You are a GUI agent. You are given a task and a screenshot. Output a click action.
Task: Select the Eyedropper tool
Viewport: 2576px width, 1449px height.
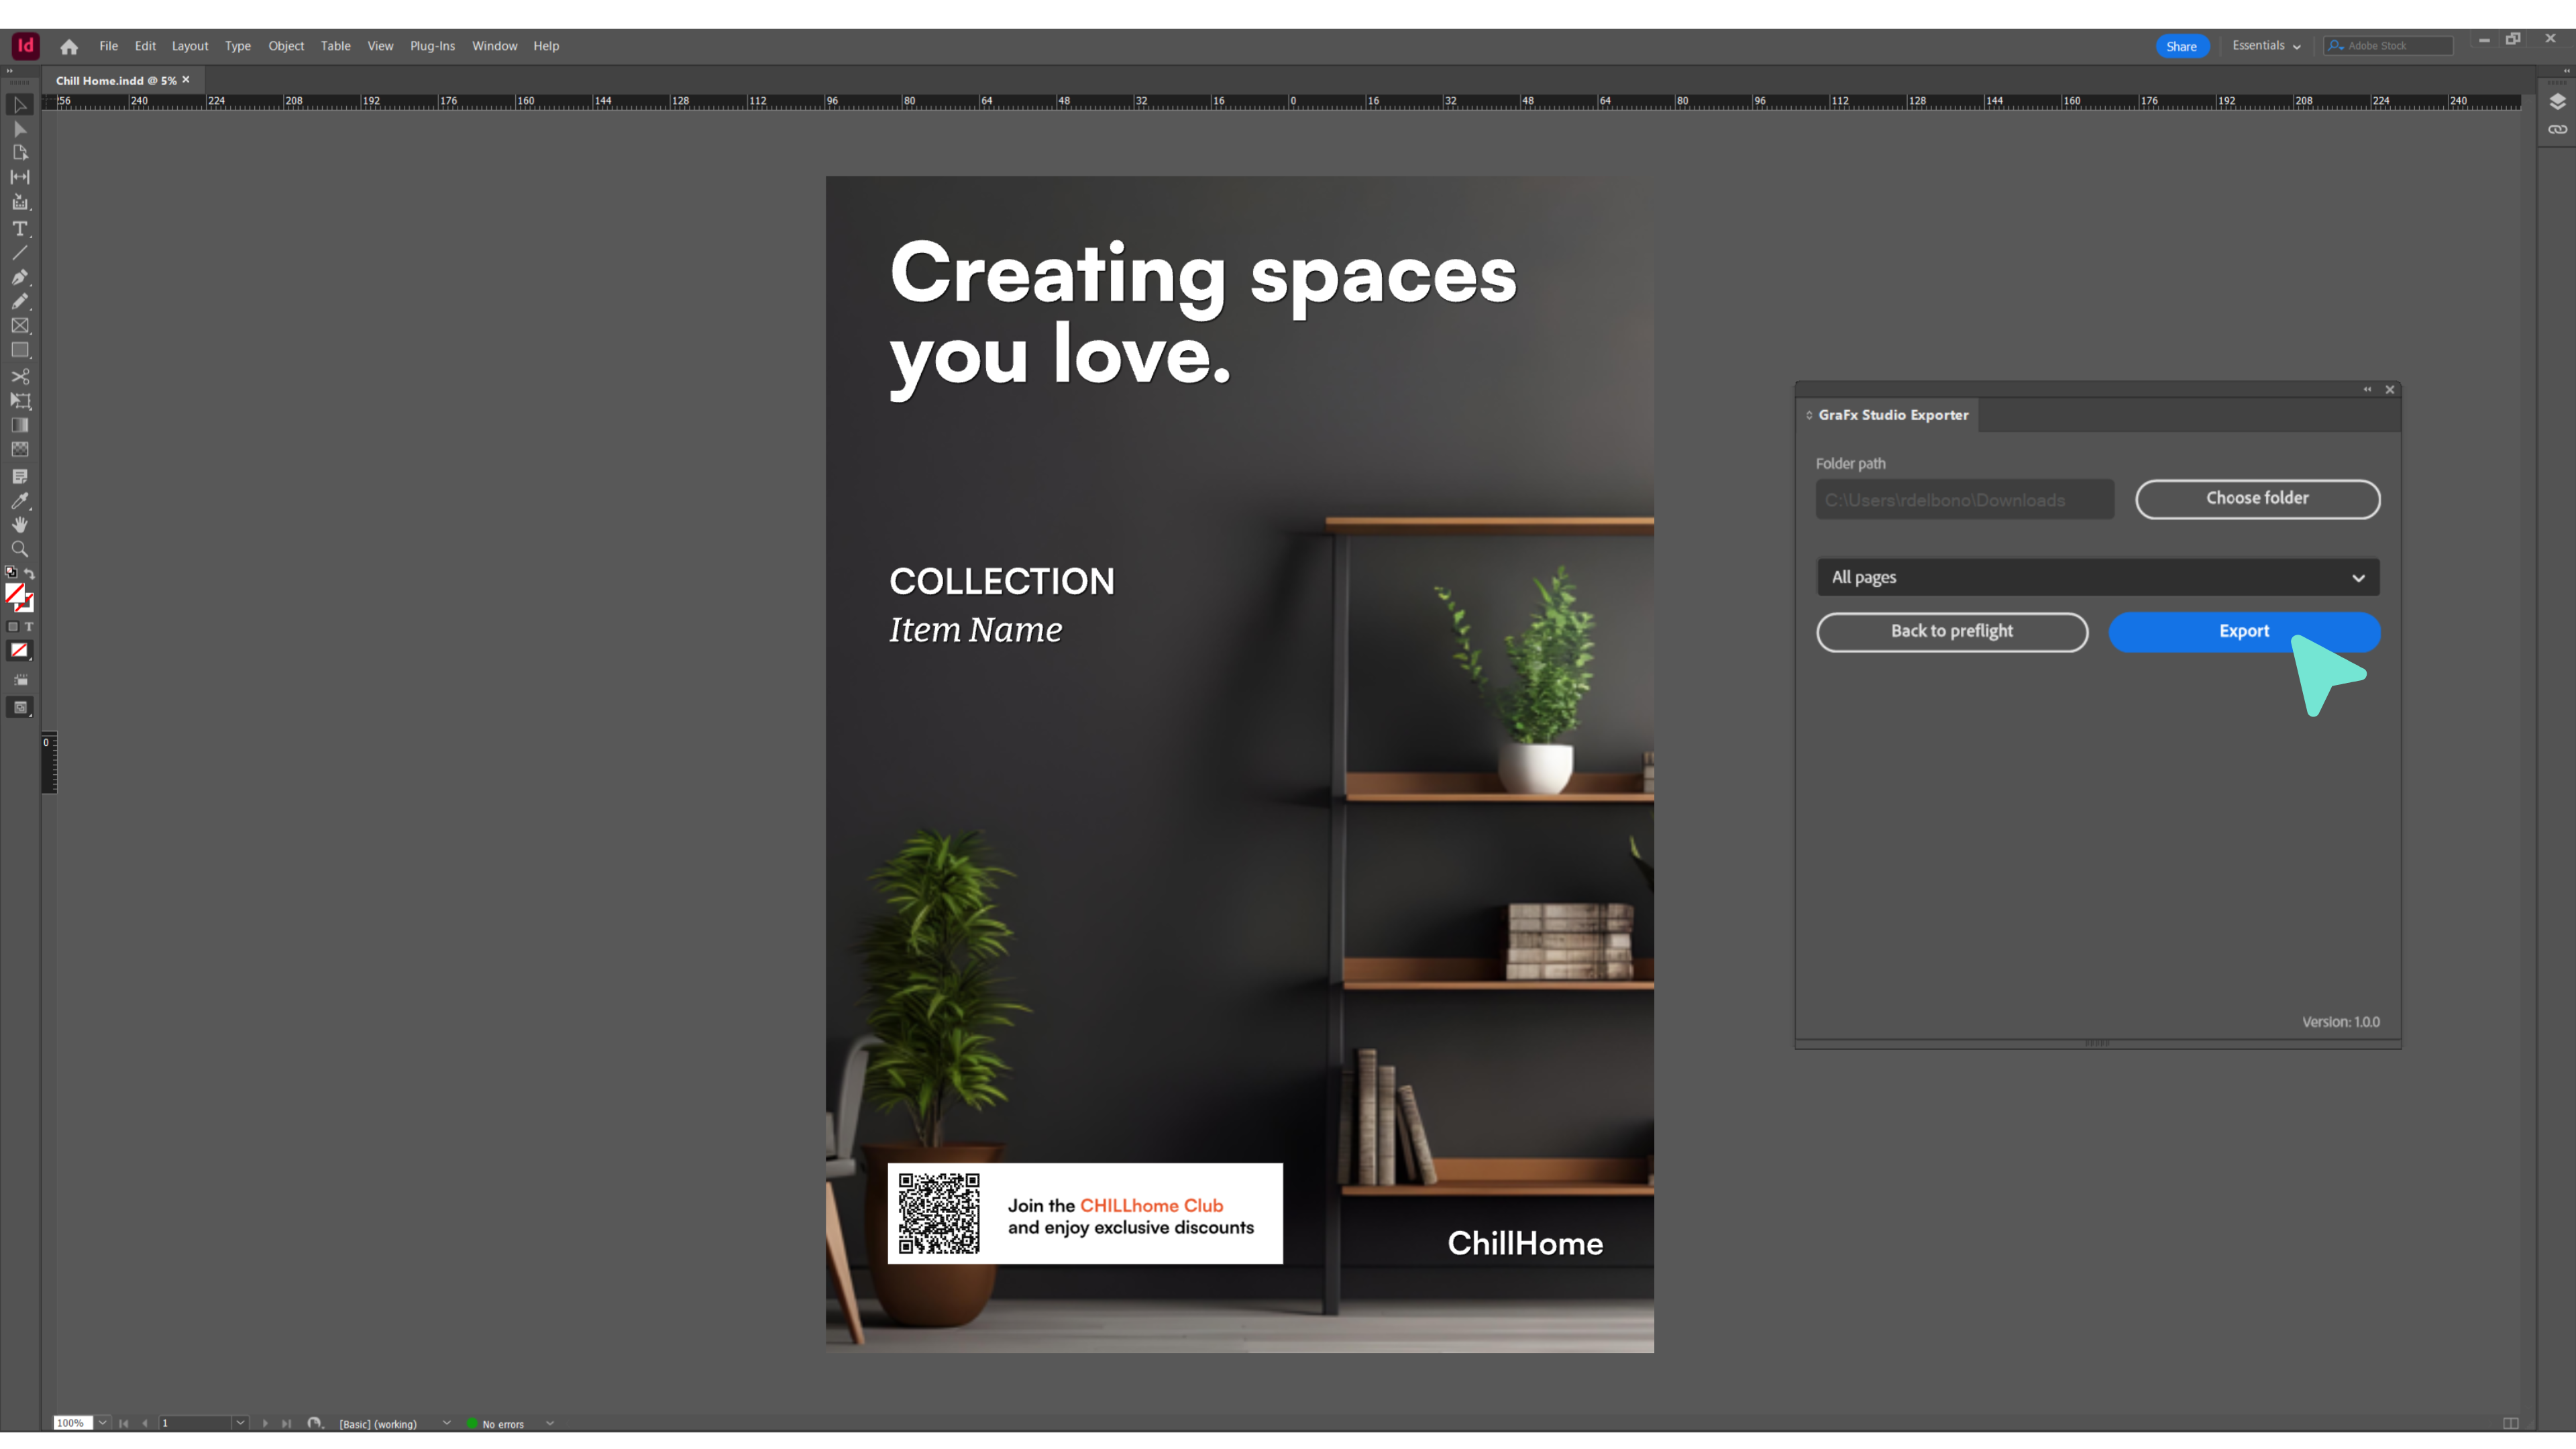click(20, 501)
